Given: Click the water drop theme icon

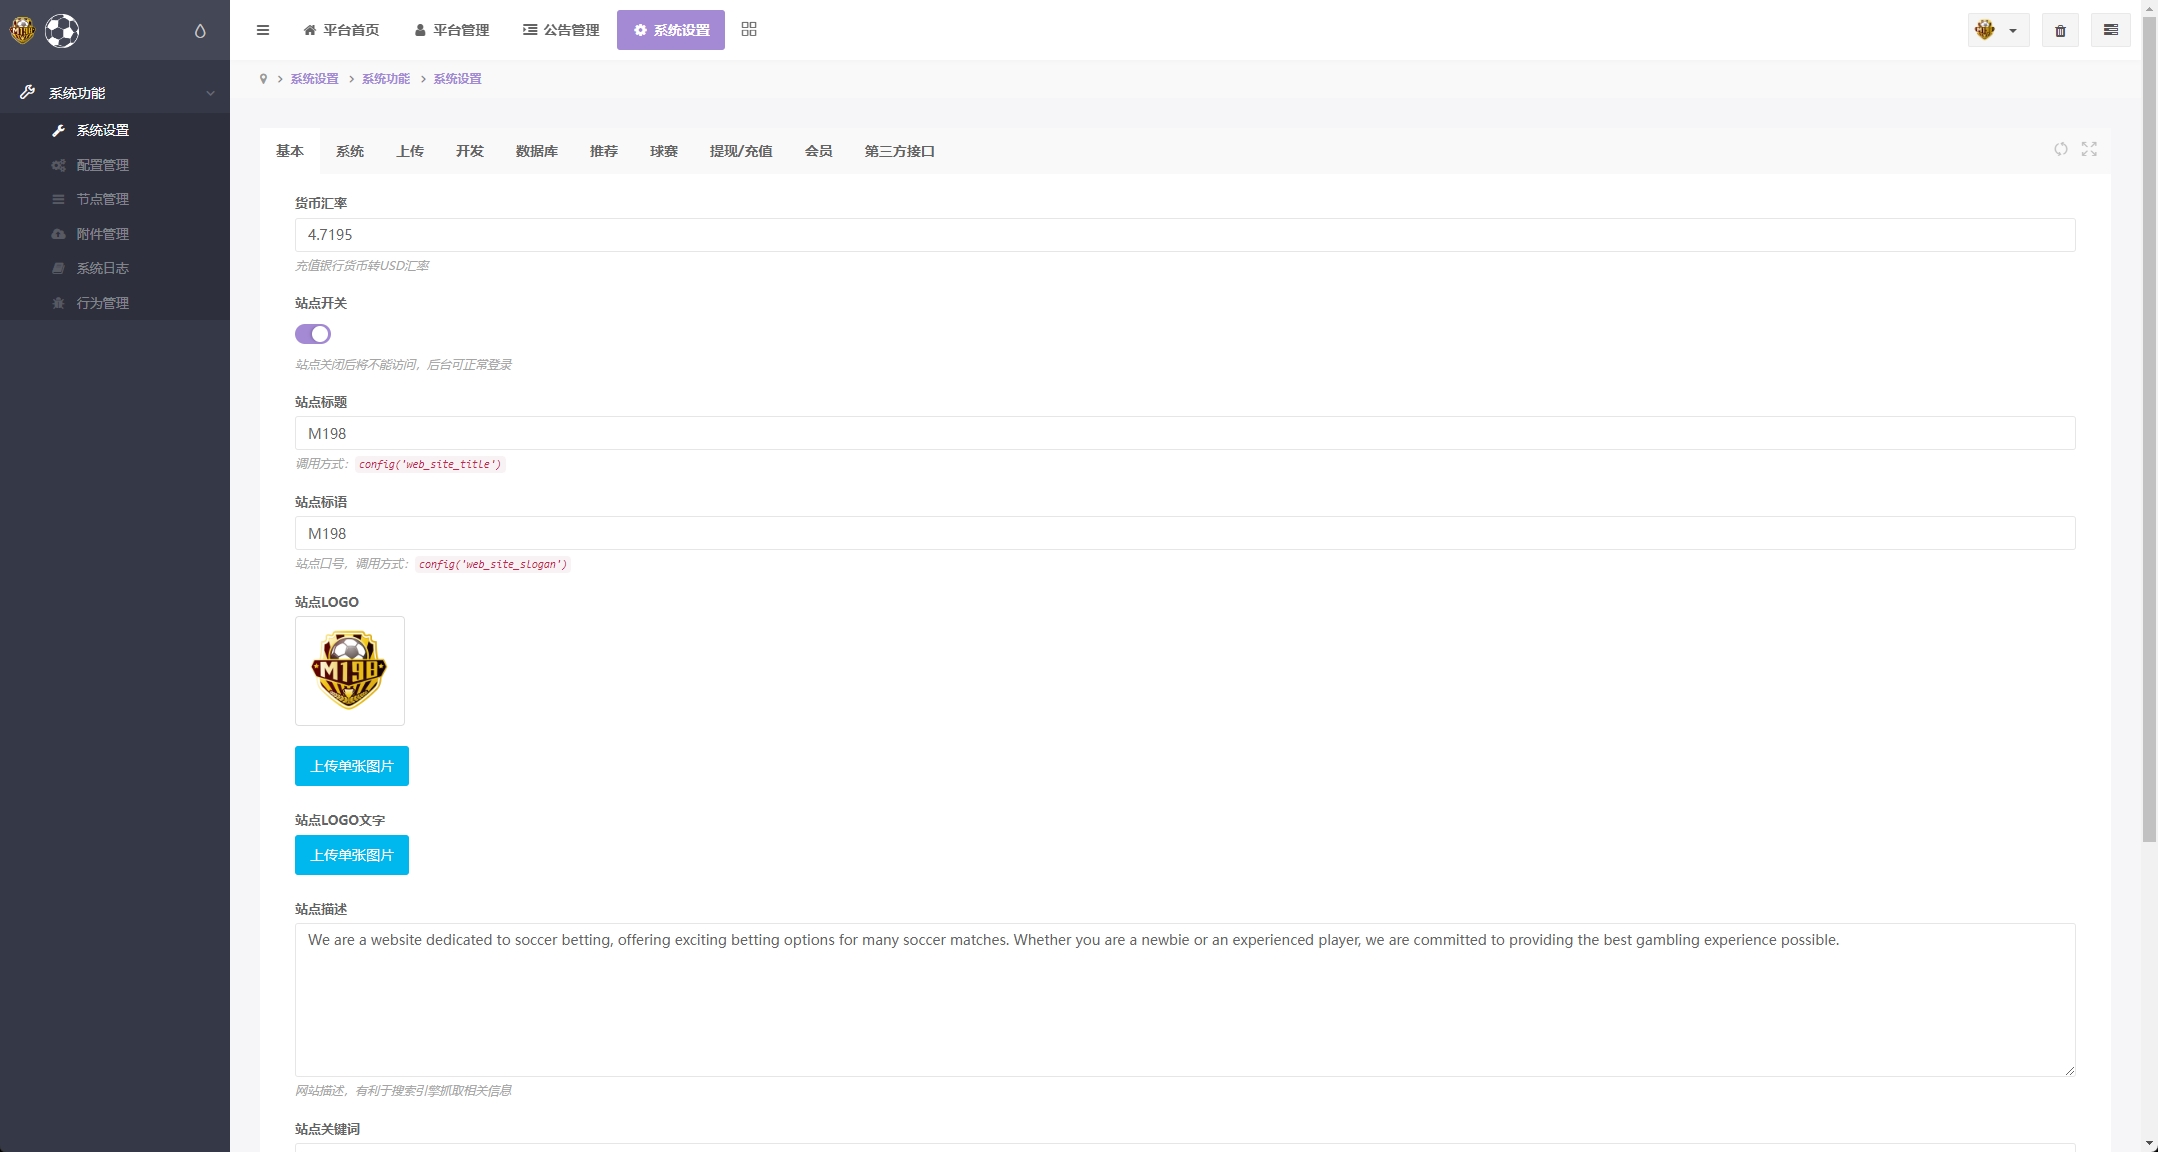Looking at the screenshot, I should tap(200, 31).
